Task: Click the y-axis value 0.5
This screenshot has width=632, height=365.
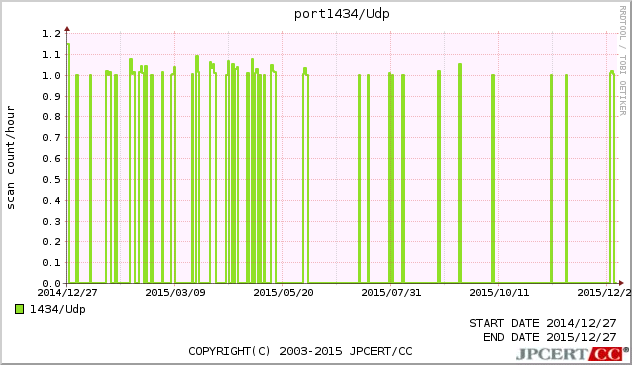Action: [x=52, y=179]
